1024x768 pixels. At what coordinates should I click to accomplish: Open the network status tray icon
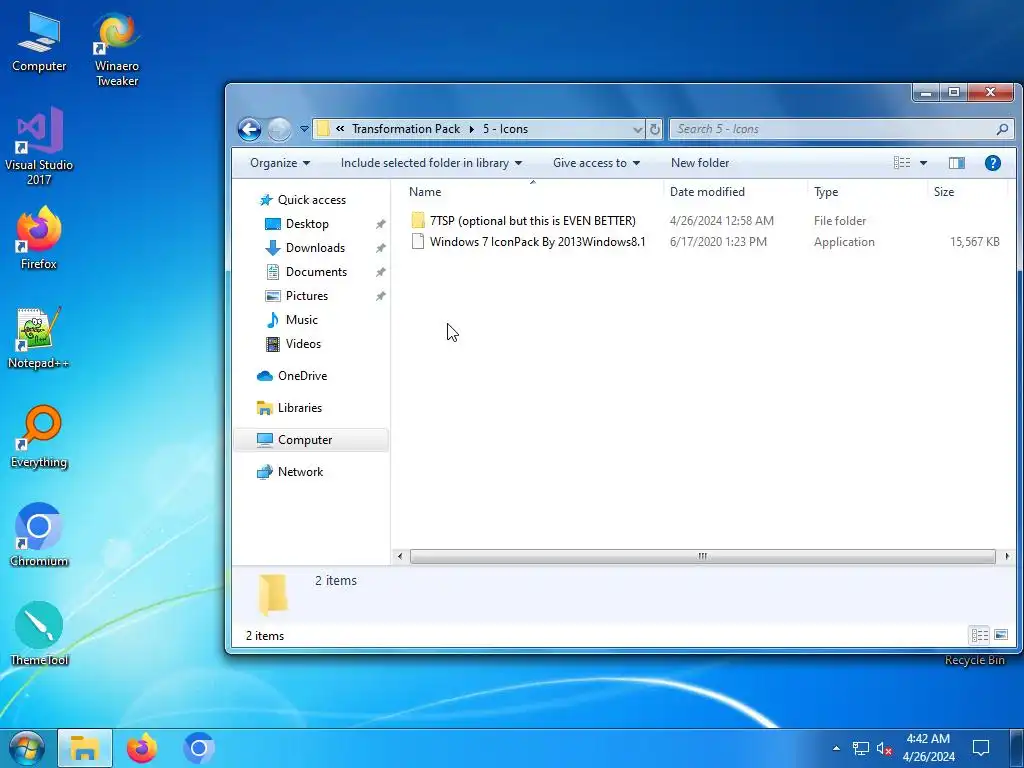tap(861, 748)
